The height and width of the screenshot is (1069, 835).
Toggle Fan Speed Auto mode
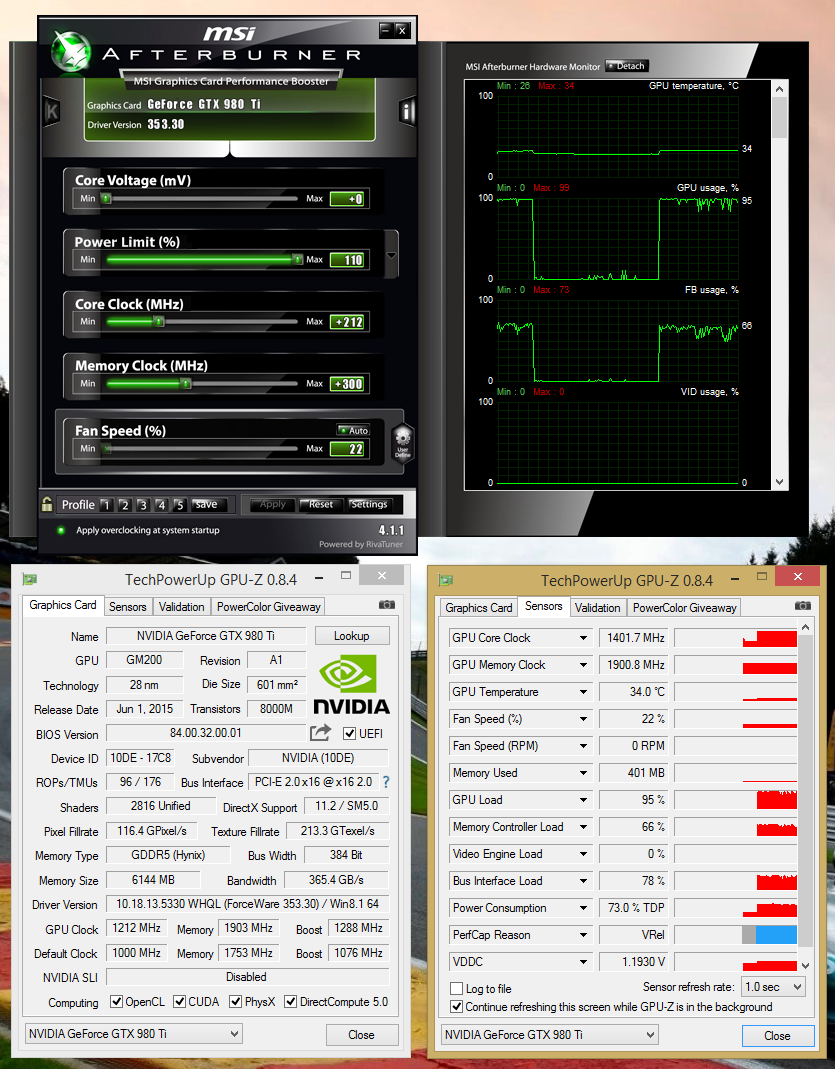click(x=353, y=430)
